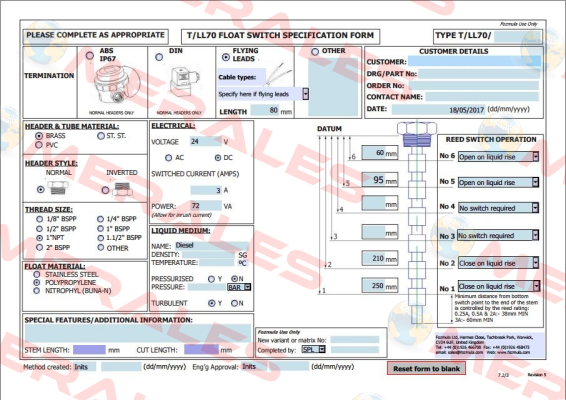The width and height of the screenshot is (566, 400).
Task: Click the PRESSURE value field
Action: pos(206,287)
